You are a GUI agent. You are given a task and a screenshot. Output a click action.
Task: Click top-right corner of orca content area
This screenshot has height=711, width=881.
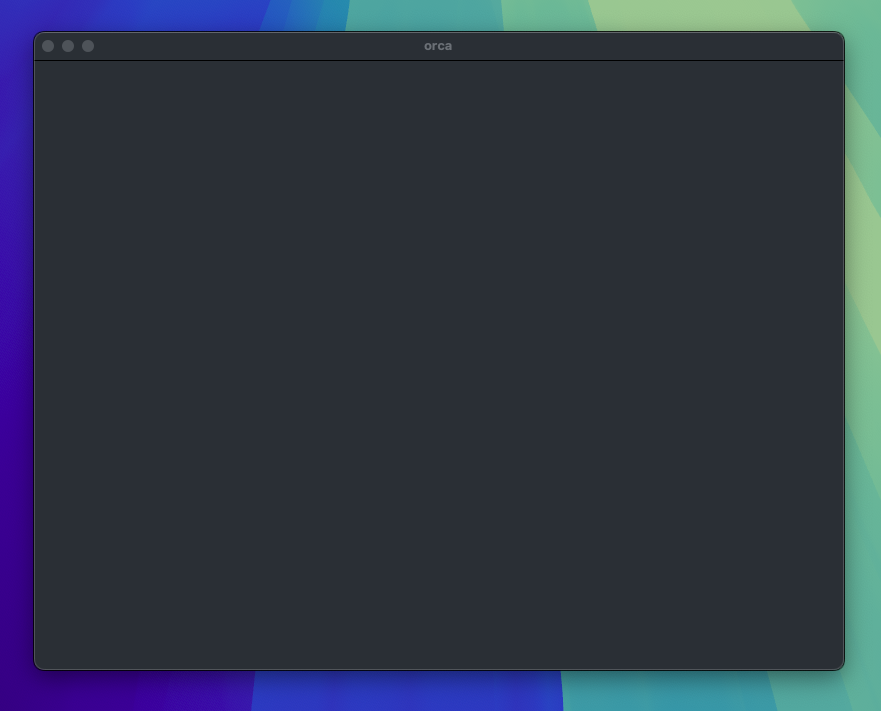click(838, 66)
